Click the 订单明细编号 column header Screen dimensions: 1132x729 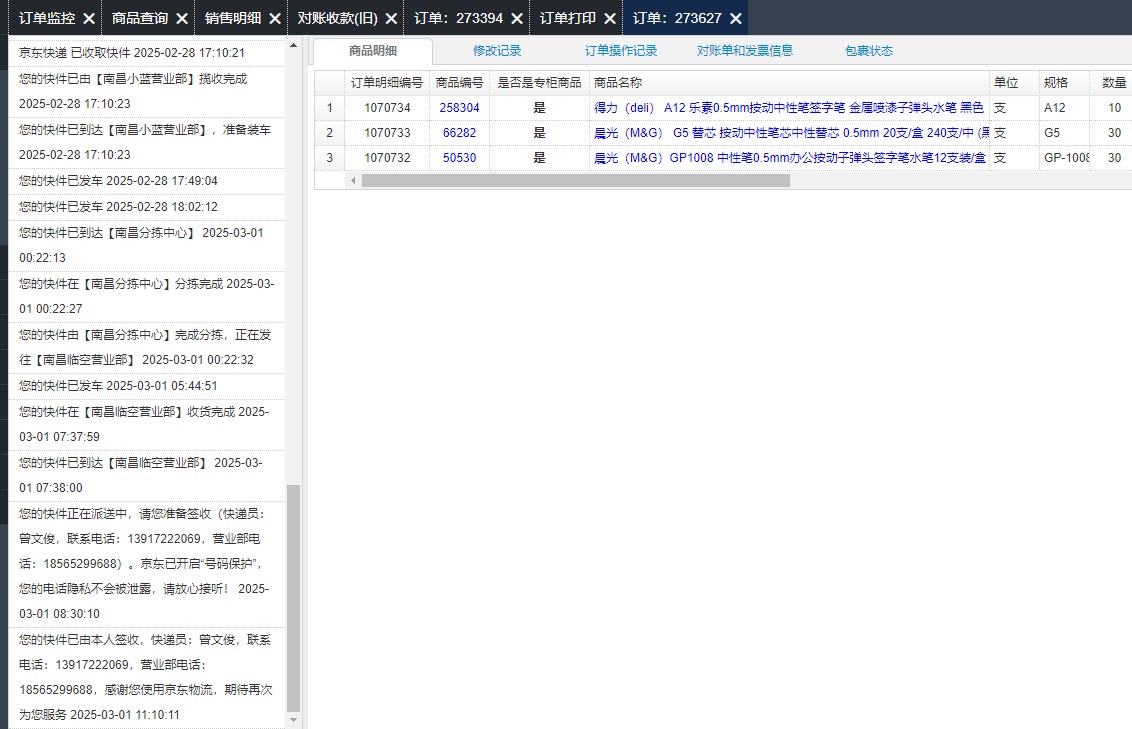(387, 83)
